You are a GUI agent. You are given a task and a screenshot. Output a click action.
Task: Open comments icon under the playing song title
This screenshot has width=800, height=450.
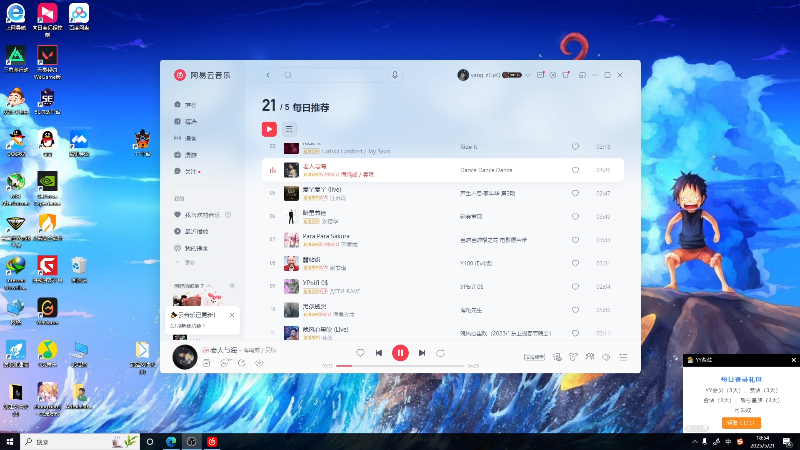pyautogui.click(x=224, y=363)
